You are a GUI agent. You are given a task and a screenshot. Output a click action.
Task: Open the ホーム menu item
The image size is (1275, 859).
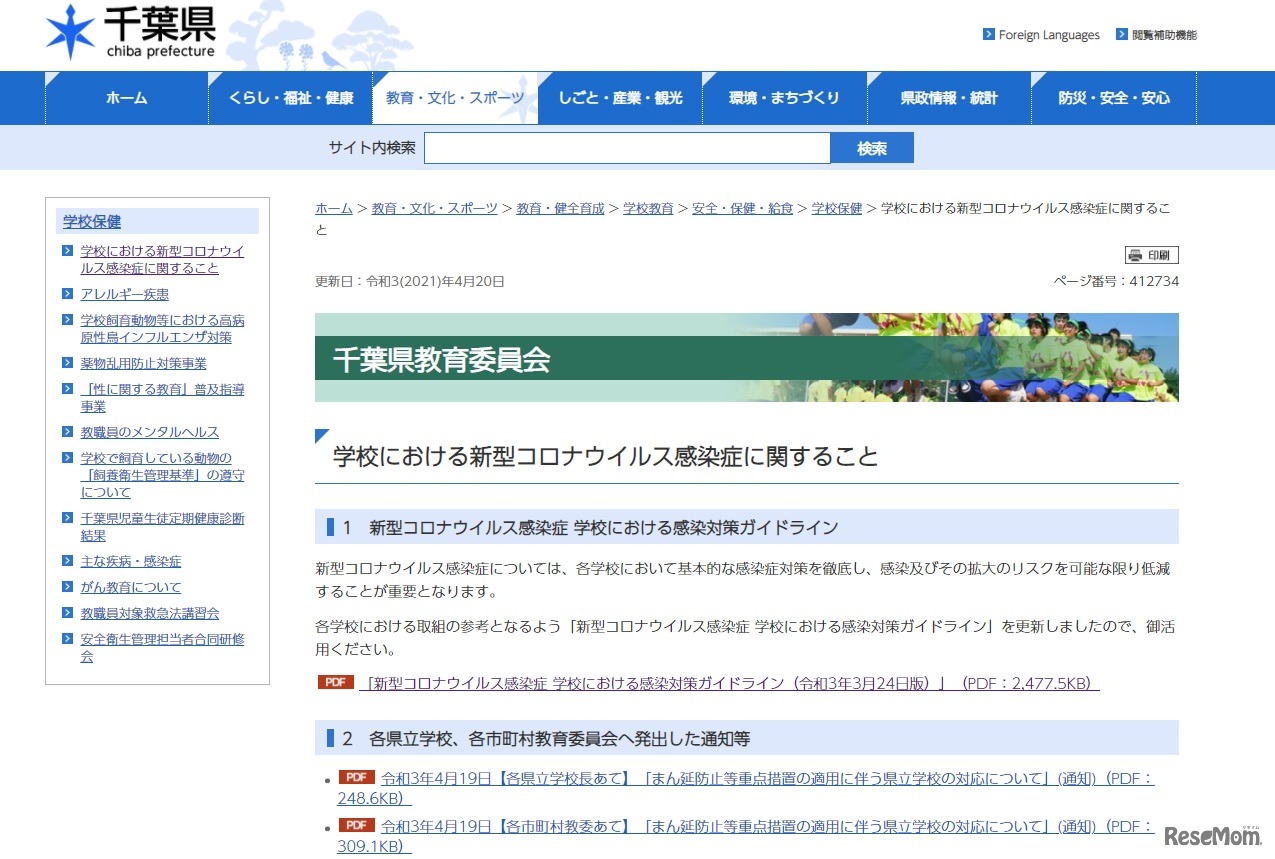pyautogui.click(x=126, y=97)
